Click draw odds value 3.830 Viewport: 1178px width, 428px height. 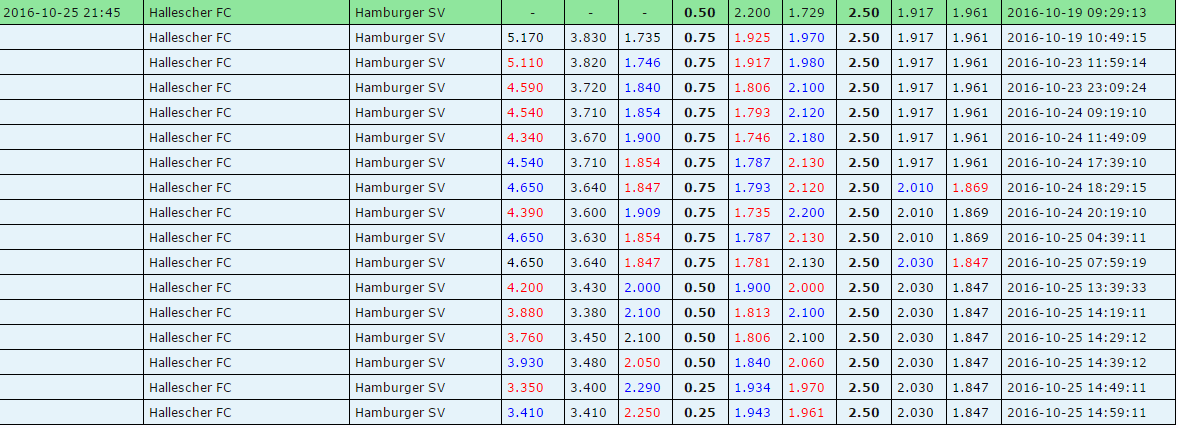[588, 38]
